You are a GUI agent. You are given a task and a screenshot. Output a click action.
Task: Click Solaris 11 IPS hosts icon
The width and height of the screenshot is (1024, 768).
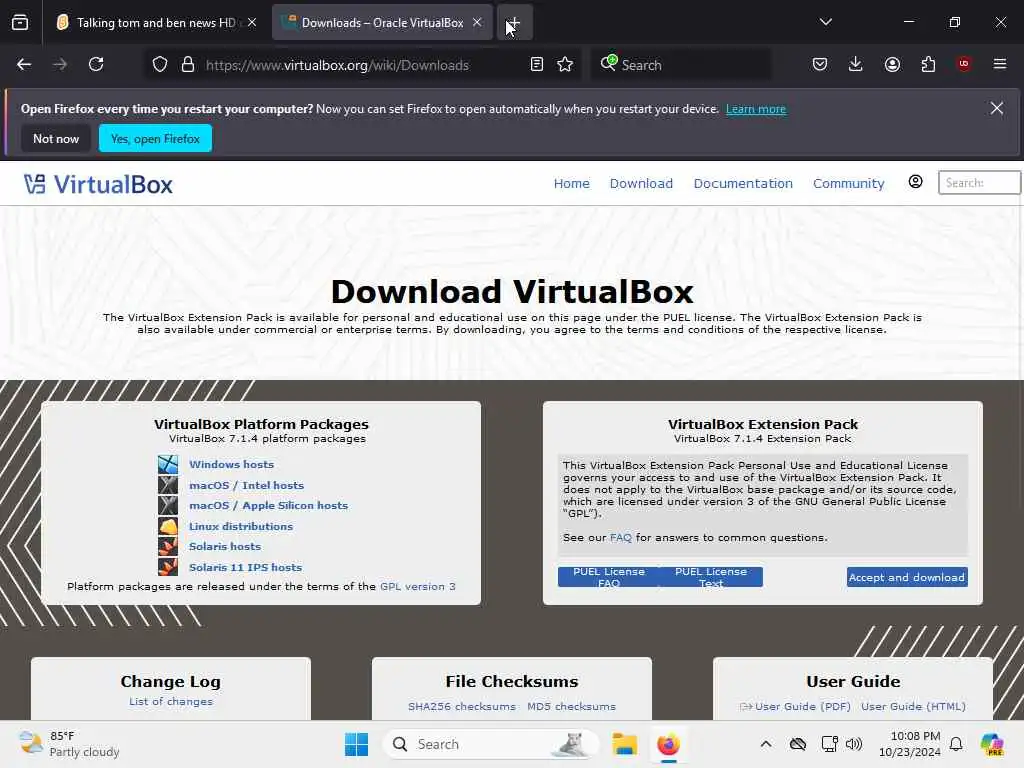[168, 566]
